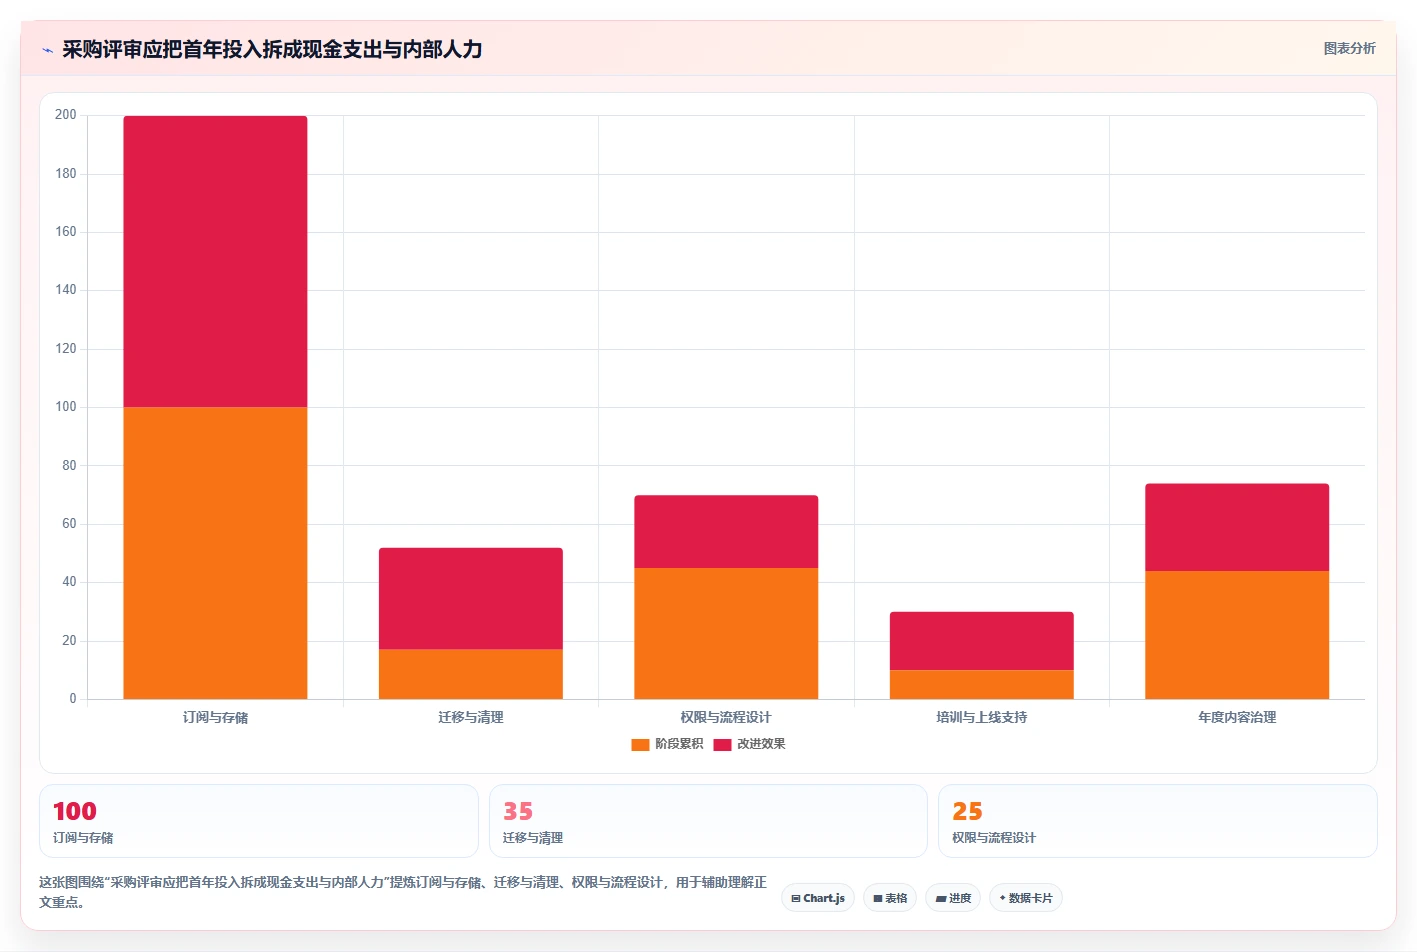
Task: Click the y-axis value 180
Action: pos(66,174)
